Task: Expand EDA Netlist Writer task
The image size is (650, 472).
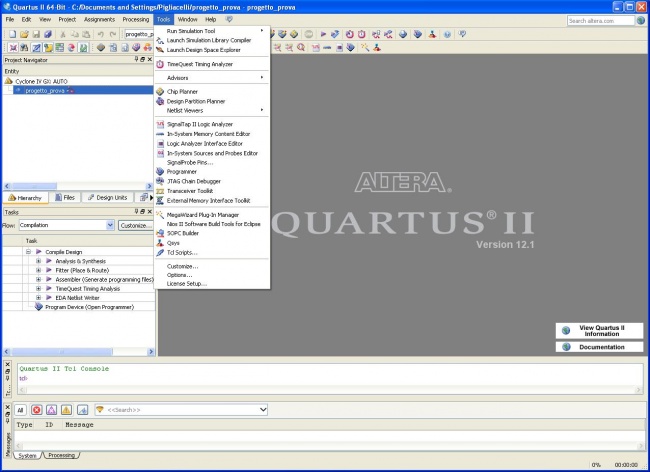Action: 39,298
